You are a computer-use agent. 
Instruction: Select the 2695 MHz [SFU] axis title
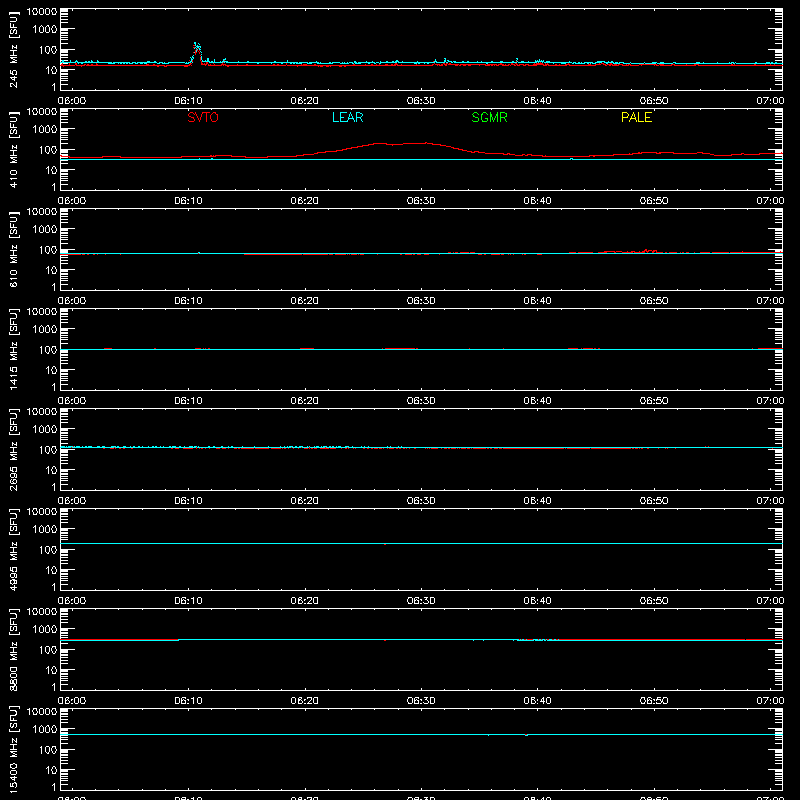click(x=13, y=449)
